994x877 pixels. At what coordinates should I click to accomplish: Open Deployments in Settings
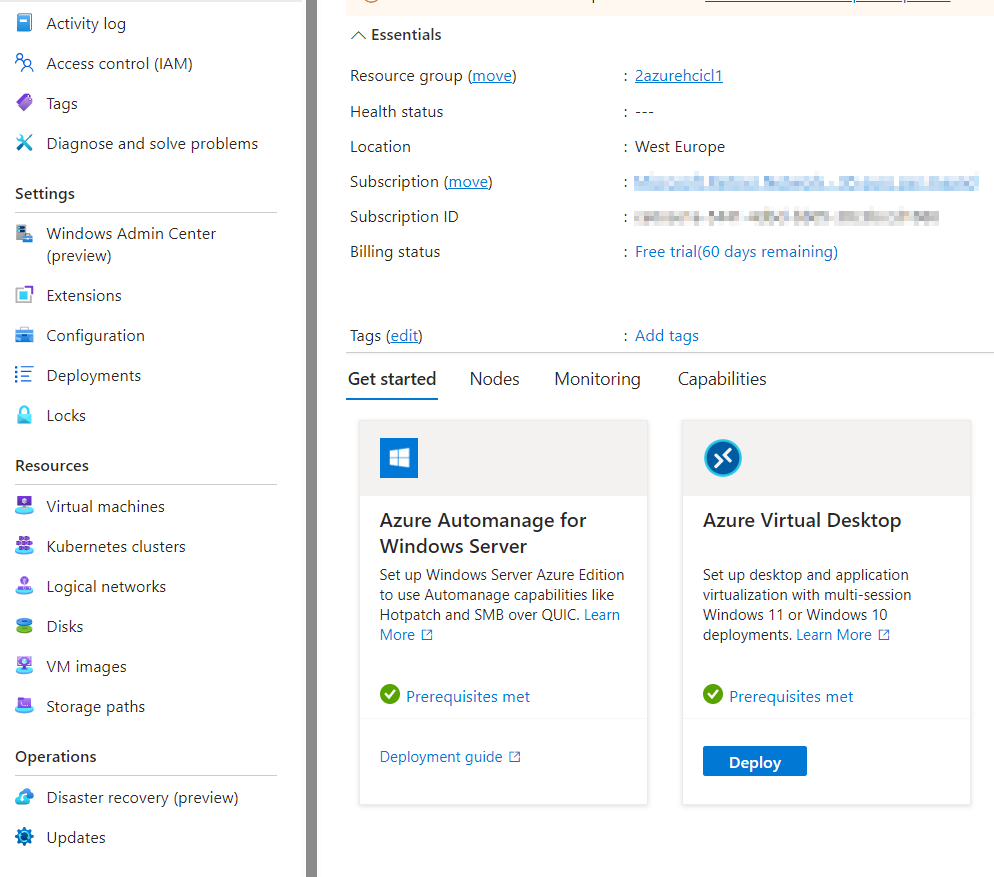tap(93, 375)
